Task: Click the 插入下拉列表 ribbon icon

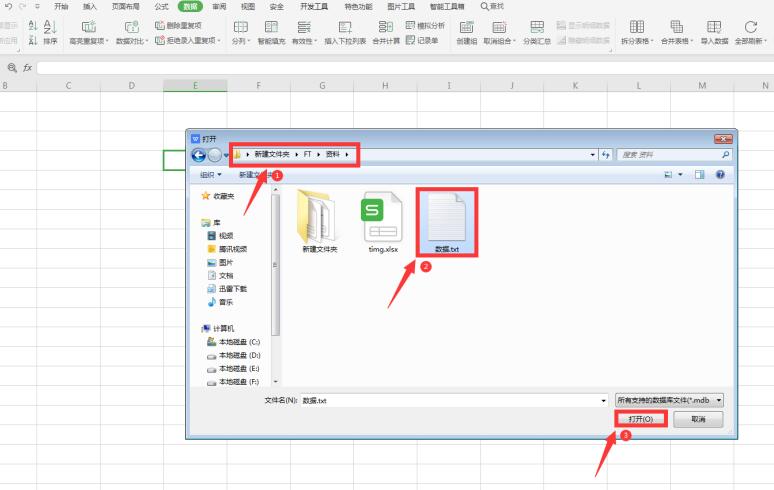Action: coord(345,27)
